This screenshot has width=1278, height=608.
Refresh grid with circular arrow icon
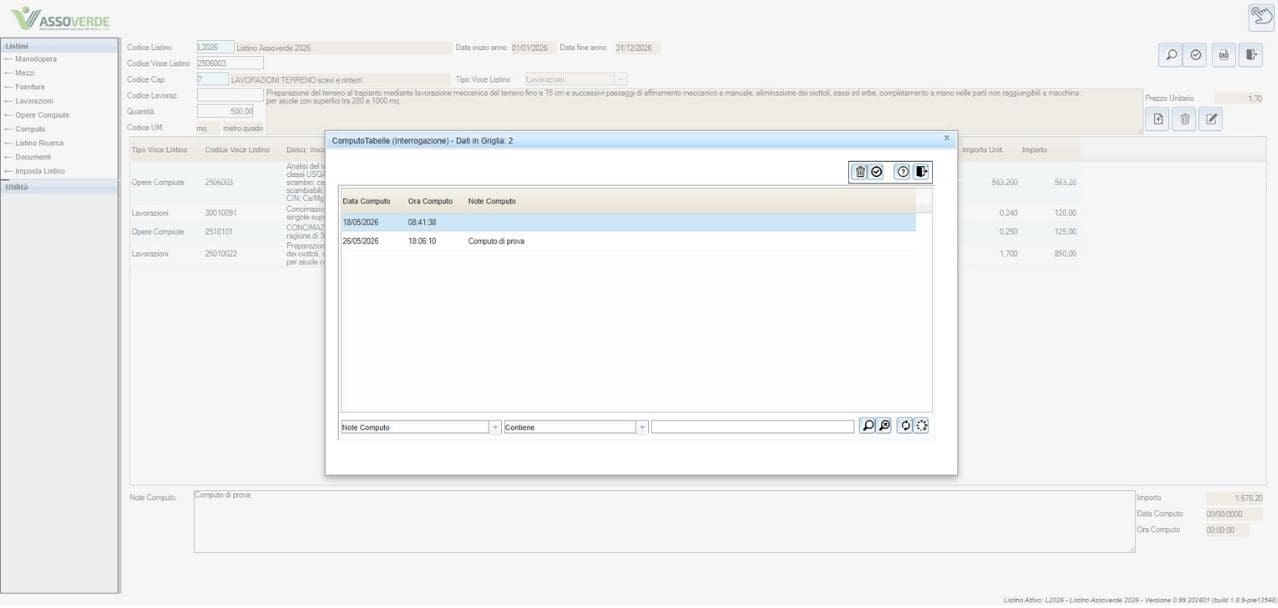coord(904,426)
